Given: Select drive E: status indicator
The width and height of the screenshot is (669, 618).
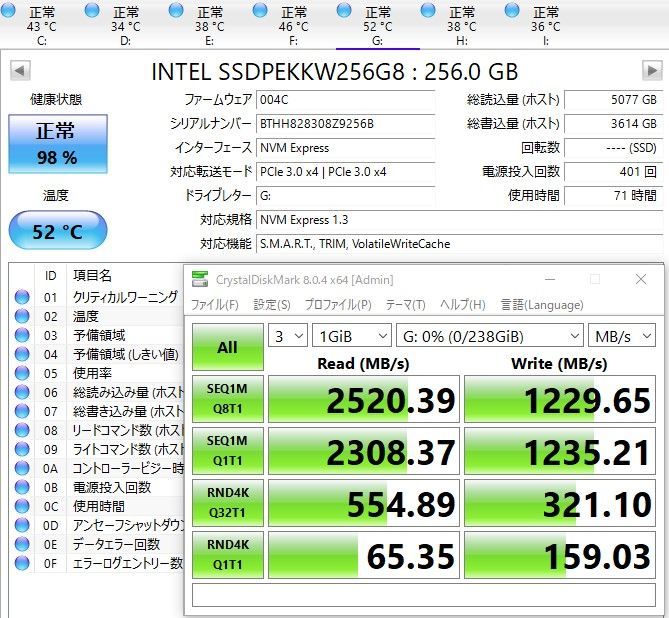Looking at the screenshot, I should click(x=176, y=11).
